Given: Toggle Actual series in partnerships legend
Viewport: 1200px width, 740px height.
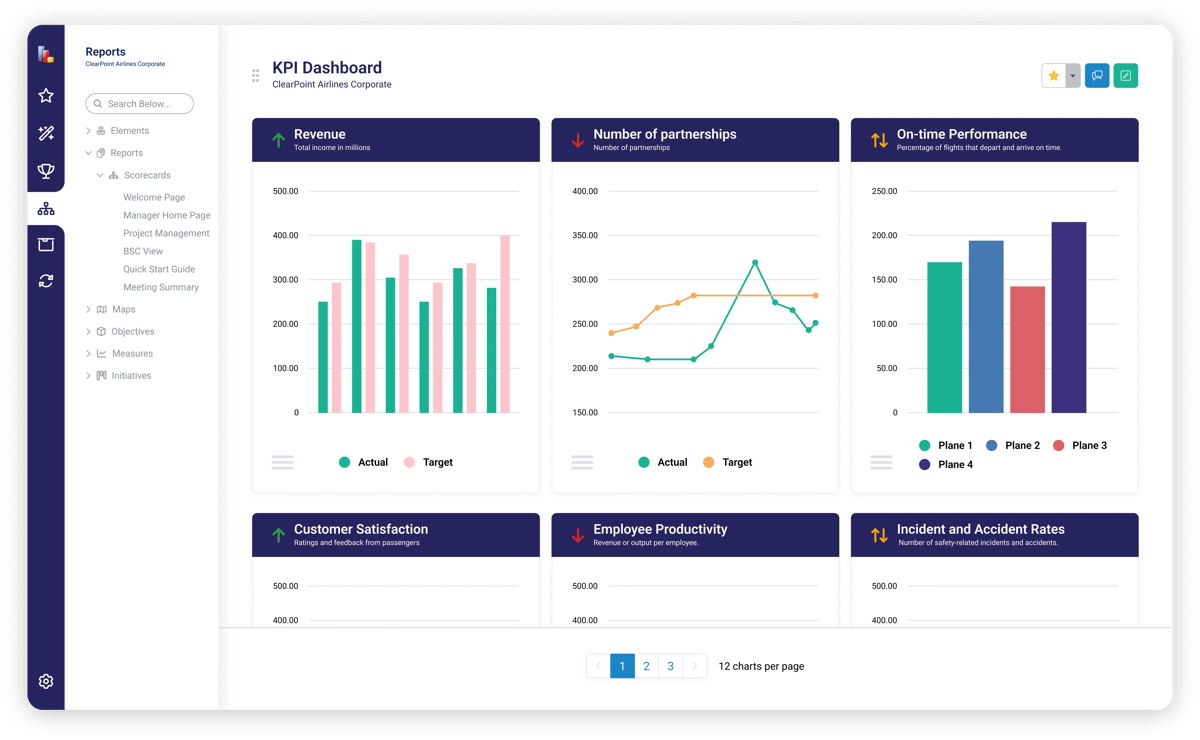Looking at the screenshot, I should tap(662, 462).
